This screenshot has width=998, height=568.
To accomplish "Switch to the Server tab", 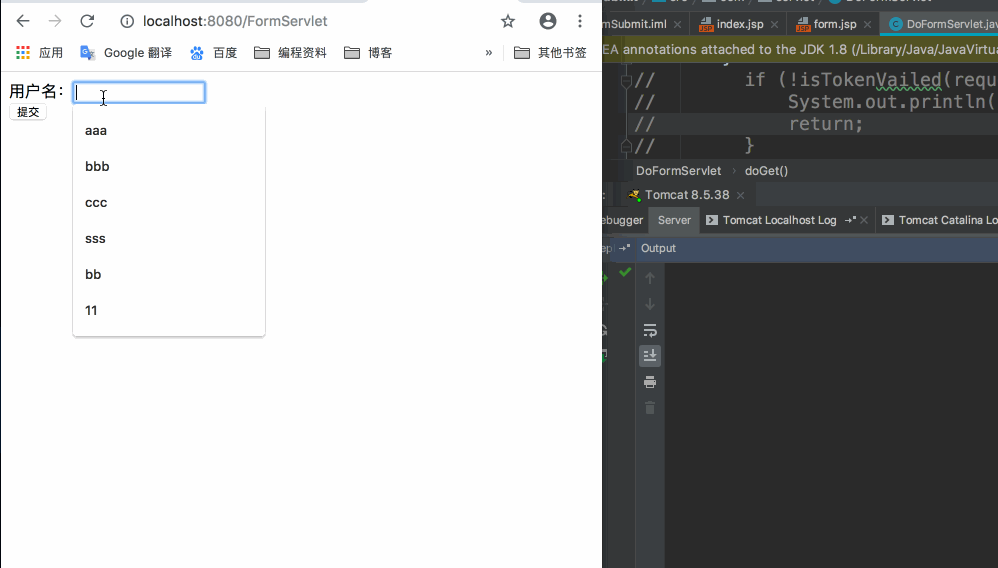I will coord(674,220).
